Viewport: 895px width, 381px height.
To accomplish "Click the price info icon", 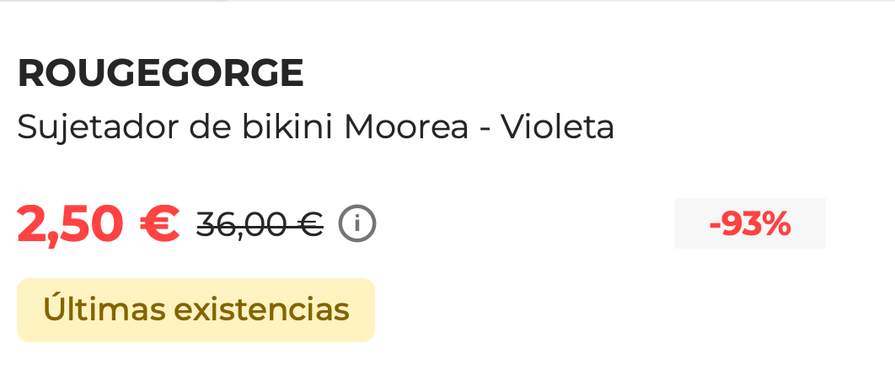I will (357, 223).
